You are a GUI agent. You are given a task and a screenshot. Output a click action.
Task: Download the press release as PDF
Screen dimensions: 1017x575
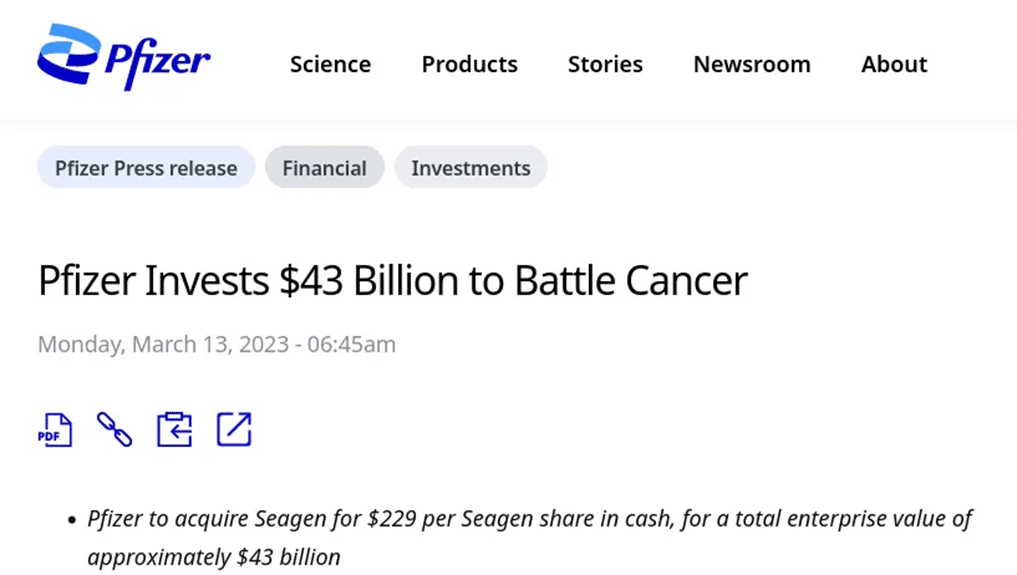pyautogui.click(x=55, y=430)
